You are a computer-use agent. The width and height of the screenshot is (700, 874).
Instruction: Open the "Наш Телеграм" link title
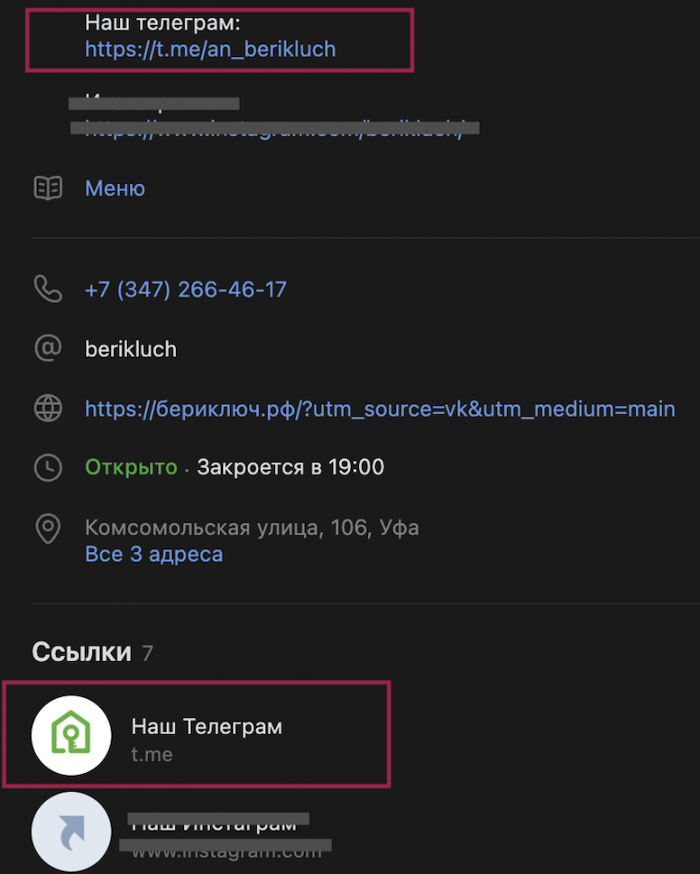207,727
